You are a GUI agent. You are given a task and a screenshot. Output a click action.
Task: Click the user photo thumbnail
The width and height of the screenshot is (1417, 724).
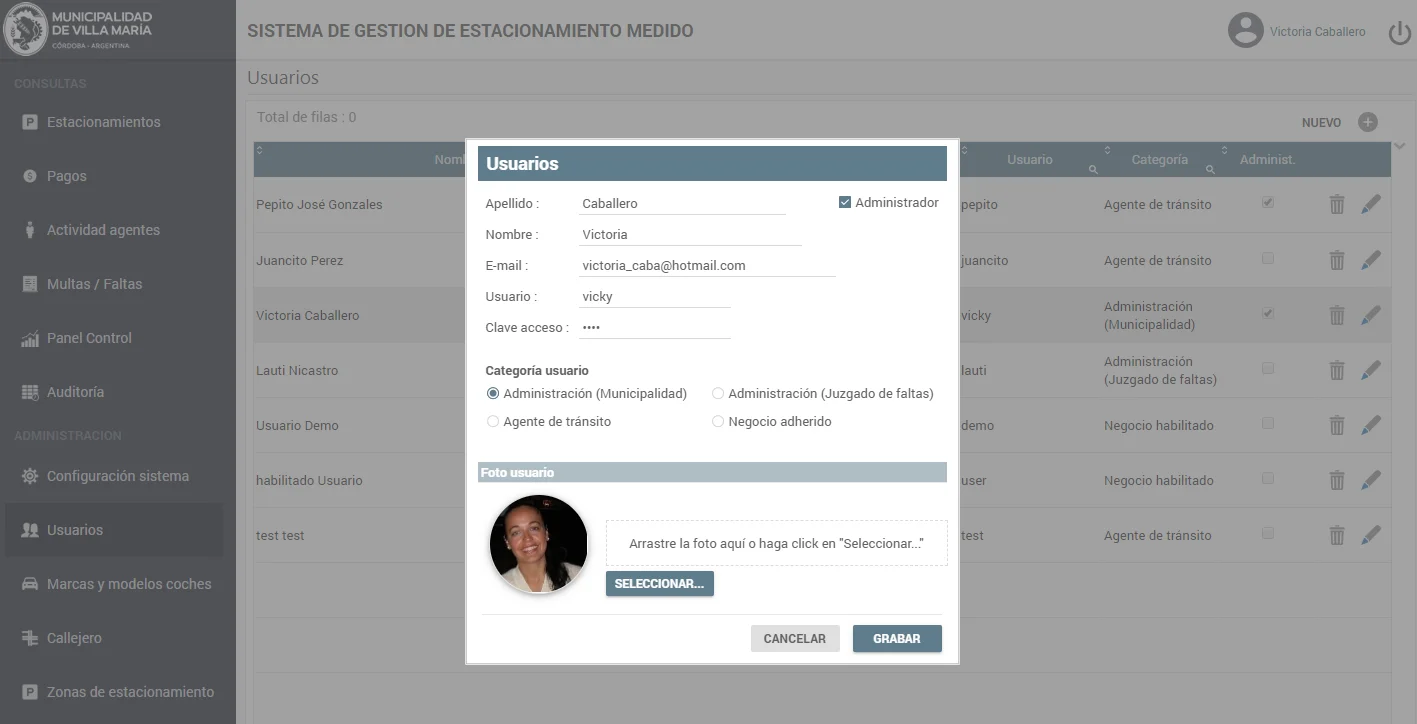(538, 544)
